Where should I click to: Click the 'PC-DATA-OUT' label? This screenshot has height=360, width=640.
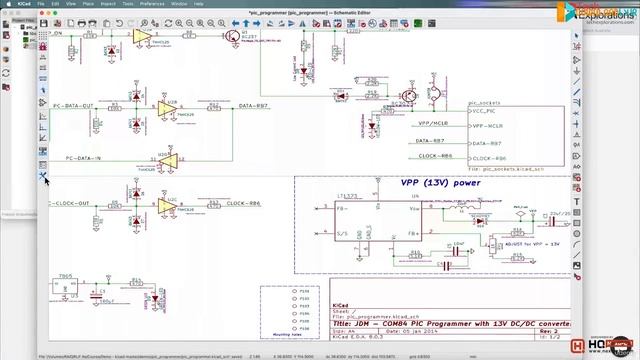click(73, 106)
